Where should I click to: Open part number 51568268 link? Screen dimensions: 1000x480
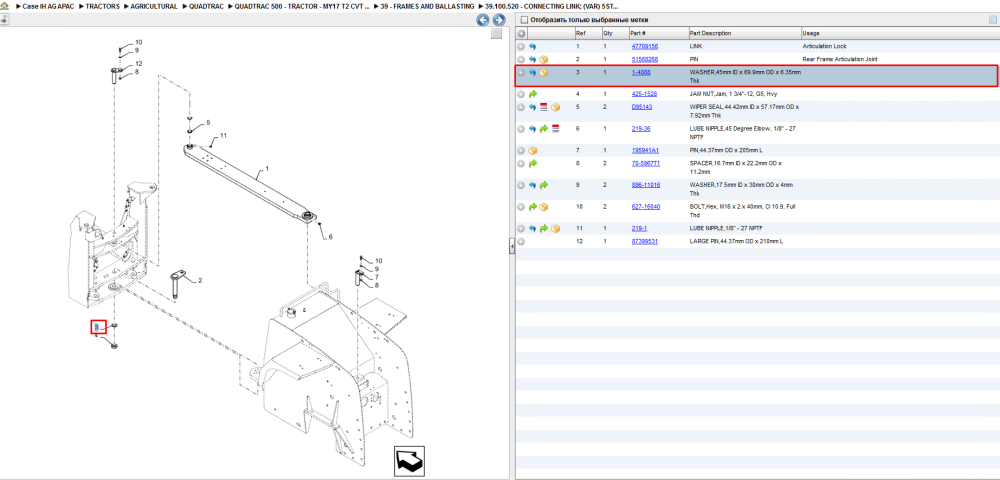645,59
